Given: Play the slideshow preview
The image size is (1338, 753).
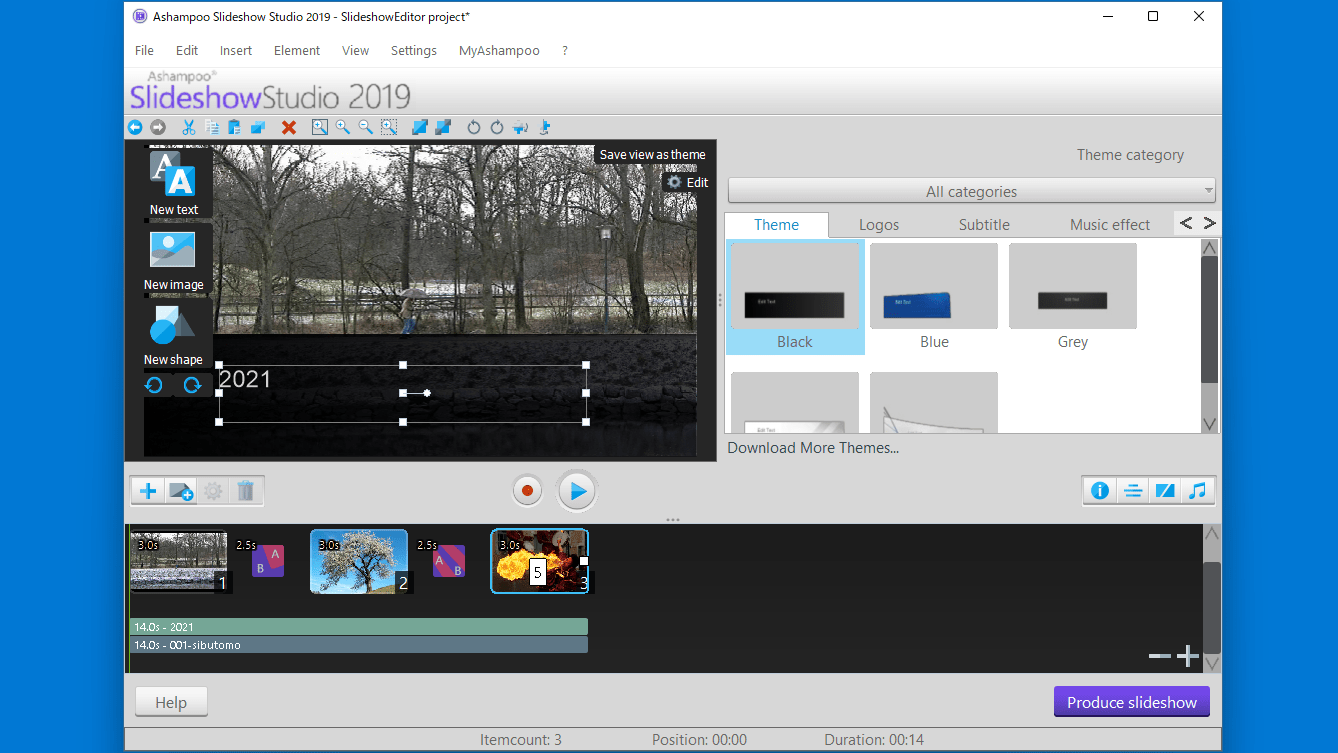Looking at the screenshot, I should (x=577, y=491).
